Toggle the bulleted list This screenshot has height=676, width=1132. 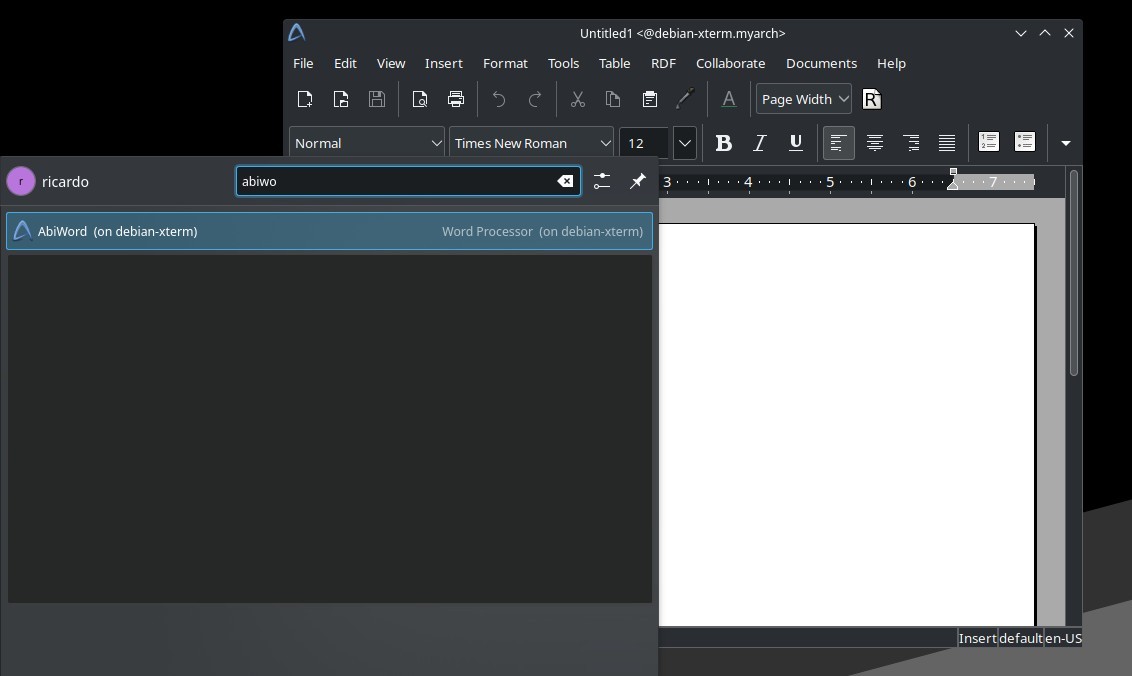[x=1024, y=142]
